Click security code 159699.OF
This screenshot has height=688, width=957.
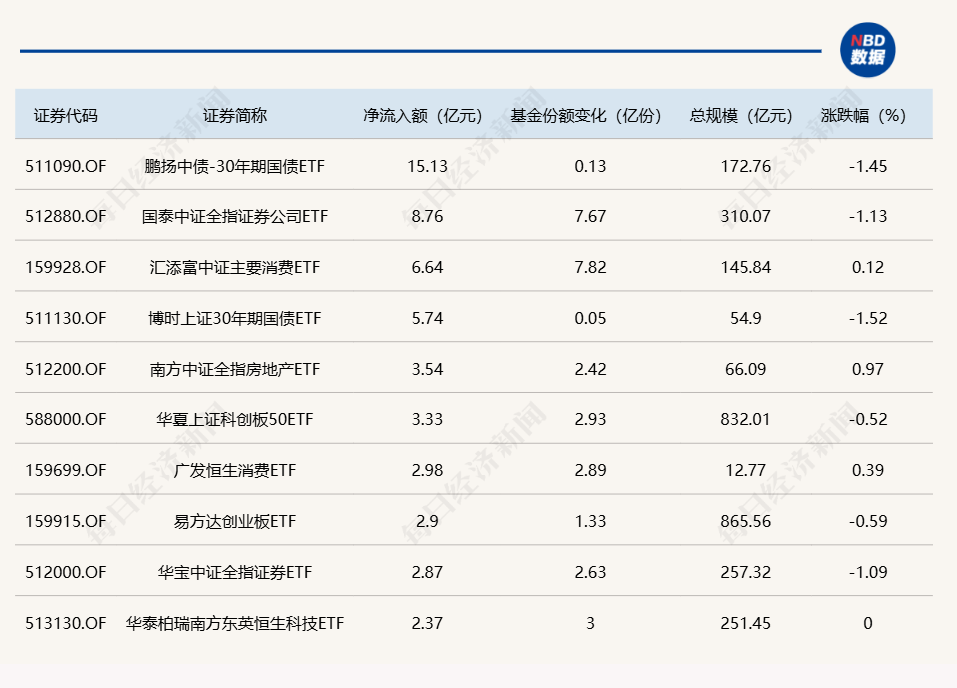[66, 470]
